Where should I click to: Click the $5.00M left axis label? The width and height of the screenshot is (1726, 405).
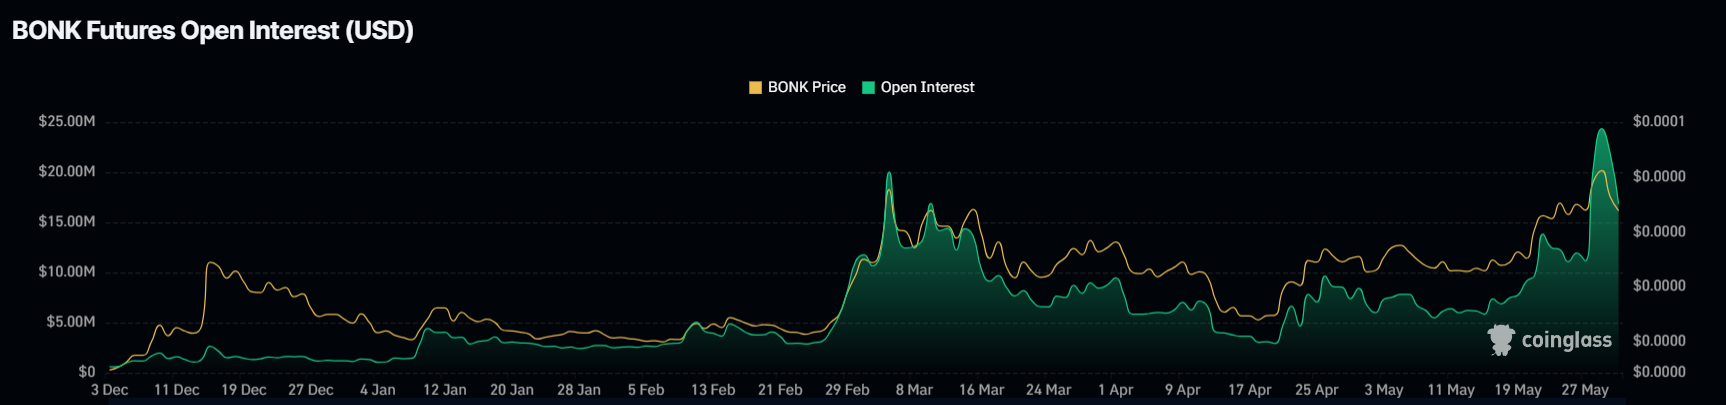71,321
